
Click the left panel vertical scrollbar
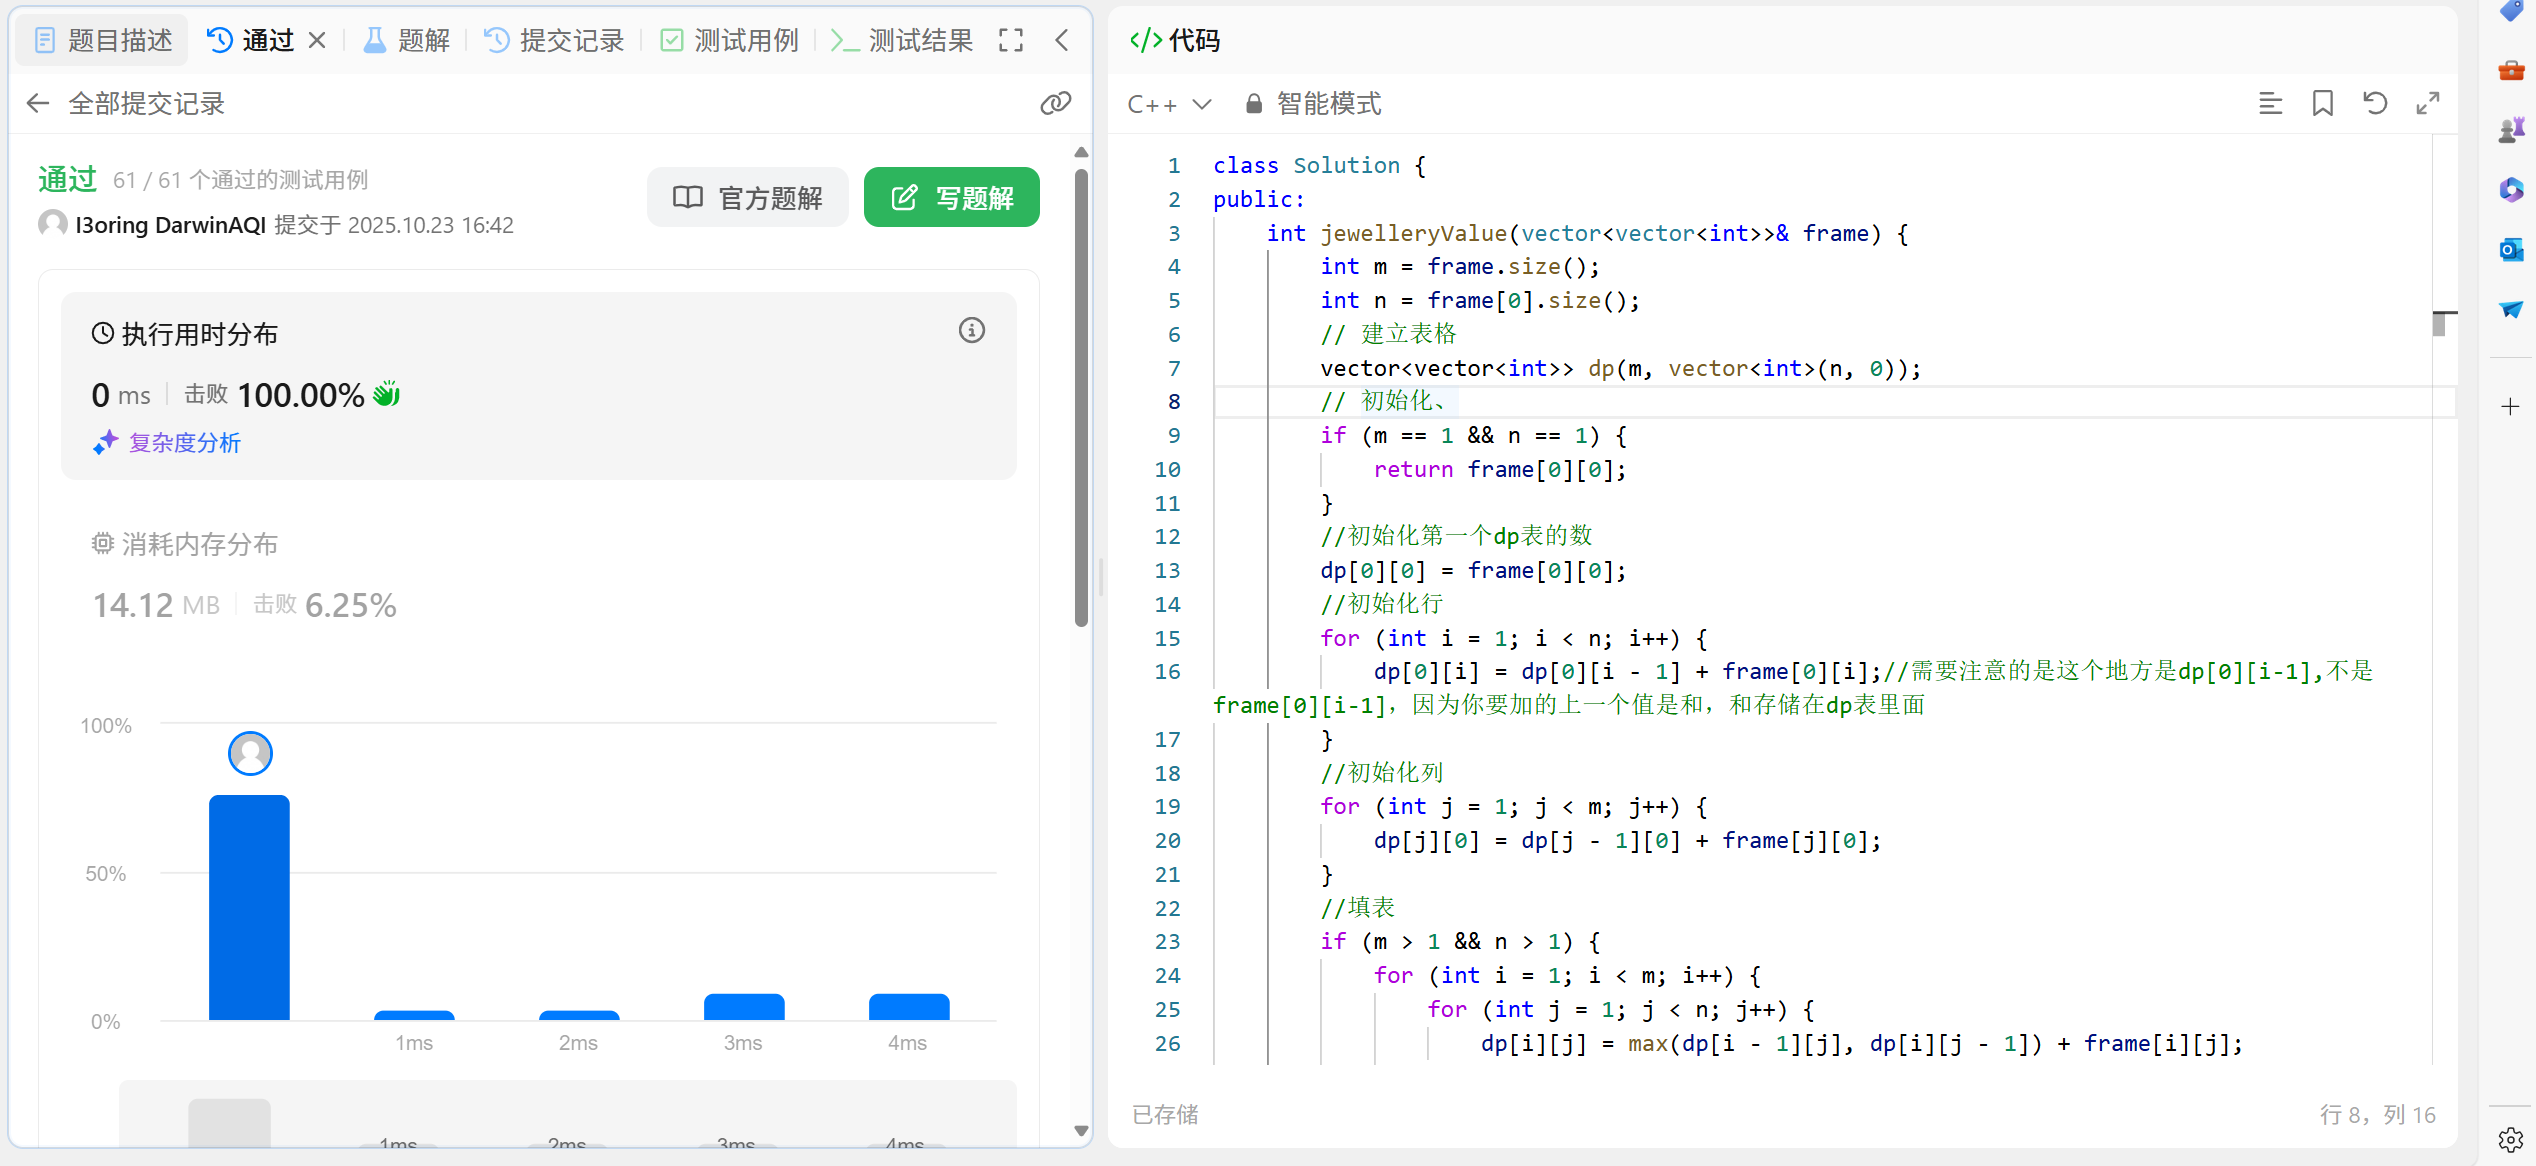[1081, 400]
